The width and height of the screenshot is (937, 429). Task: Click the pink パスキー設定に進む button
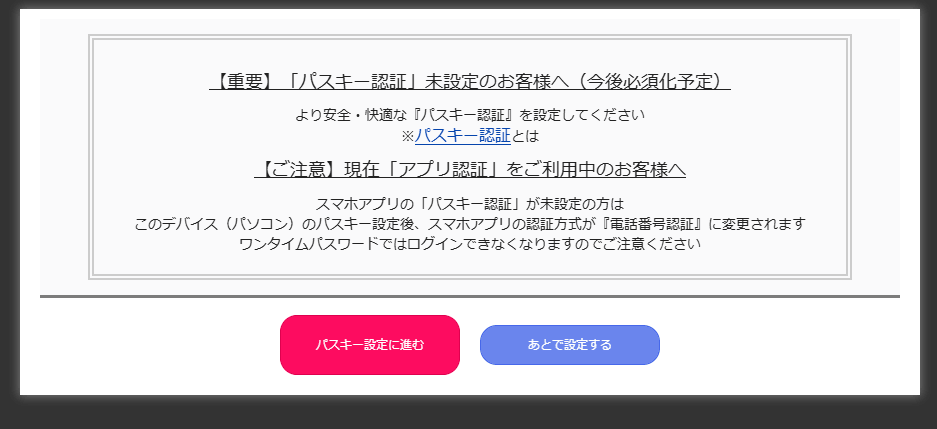click(369, 345)
